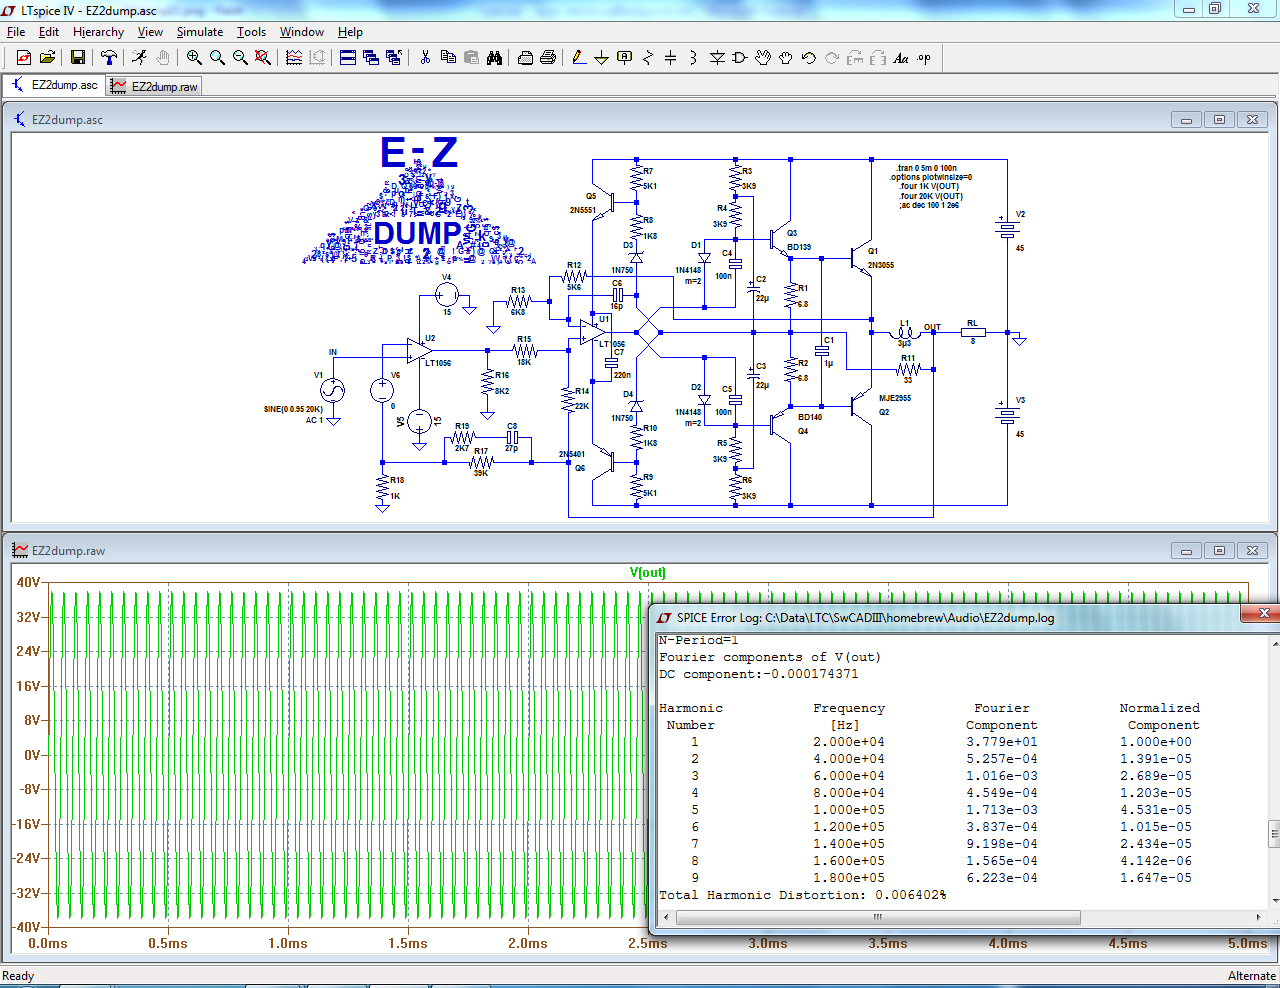Click the SPICE directive '.op' tool
Image resolution: width=1280 pixels, height=988 pixels.
924,58
